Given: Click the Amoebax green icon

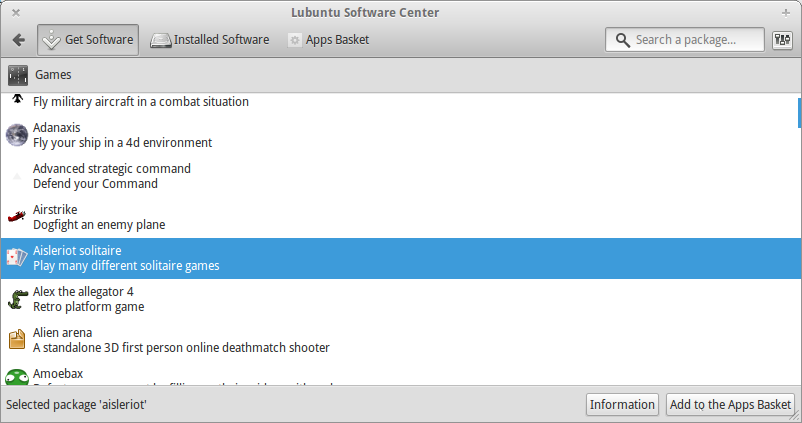Looking at the screenshot, I should pos(17,377).
